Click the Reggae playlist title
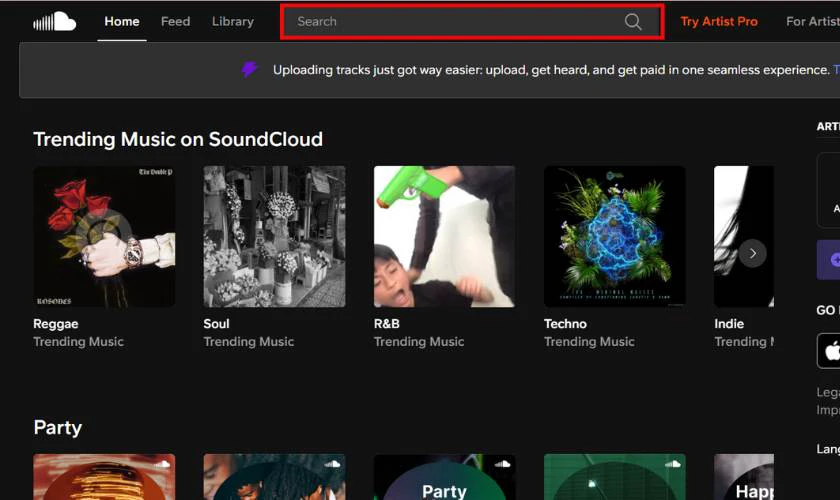840x500 pixels. point(56,324)
